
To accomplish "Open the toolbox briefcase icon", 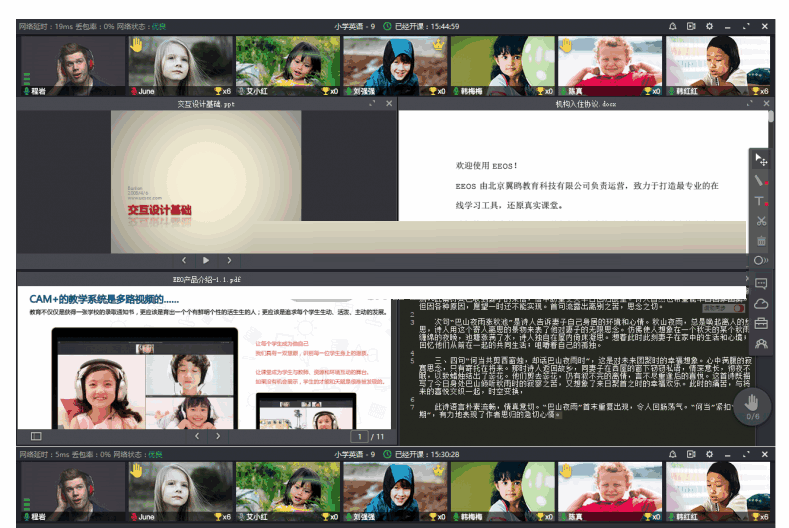I will [x=762, y=323].
